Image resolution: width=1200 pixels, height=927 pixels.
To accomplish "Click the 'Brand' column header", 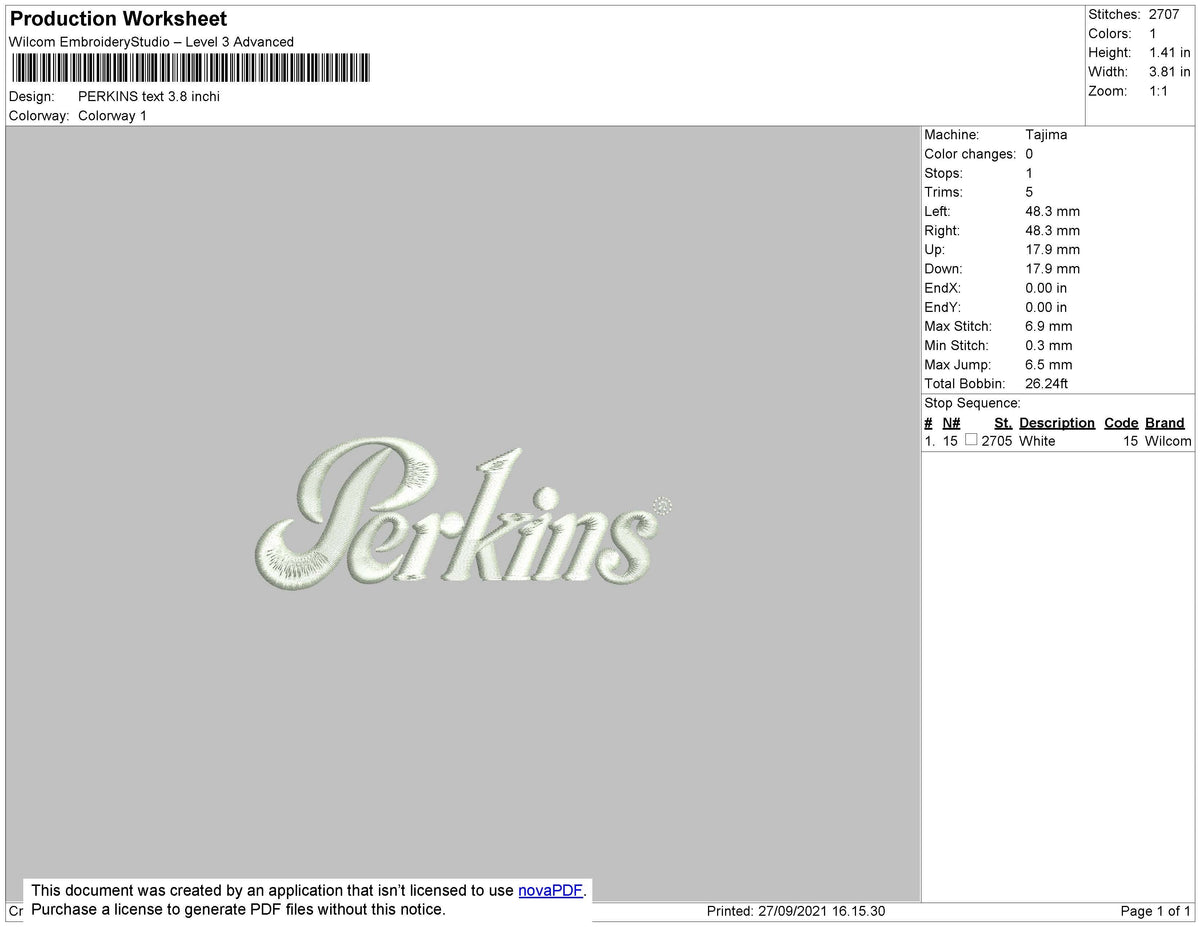I will 1165,423.
